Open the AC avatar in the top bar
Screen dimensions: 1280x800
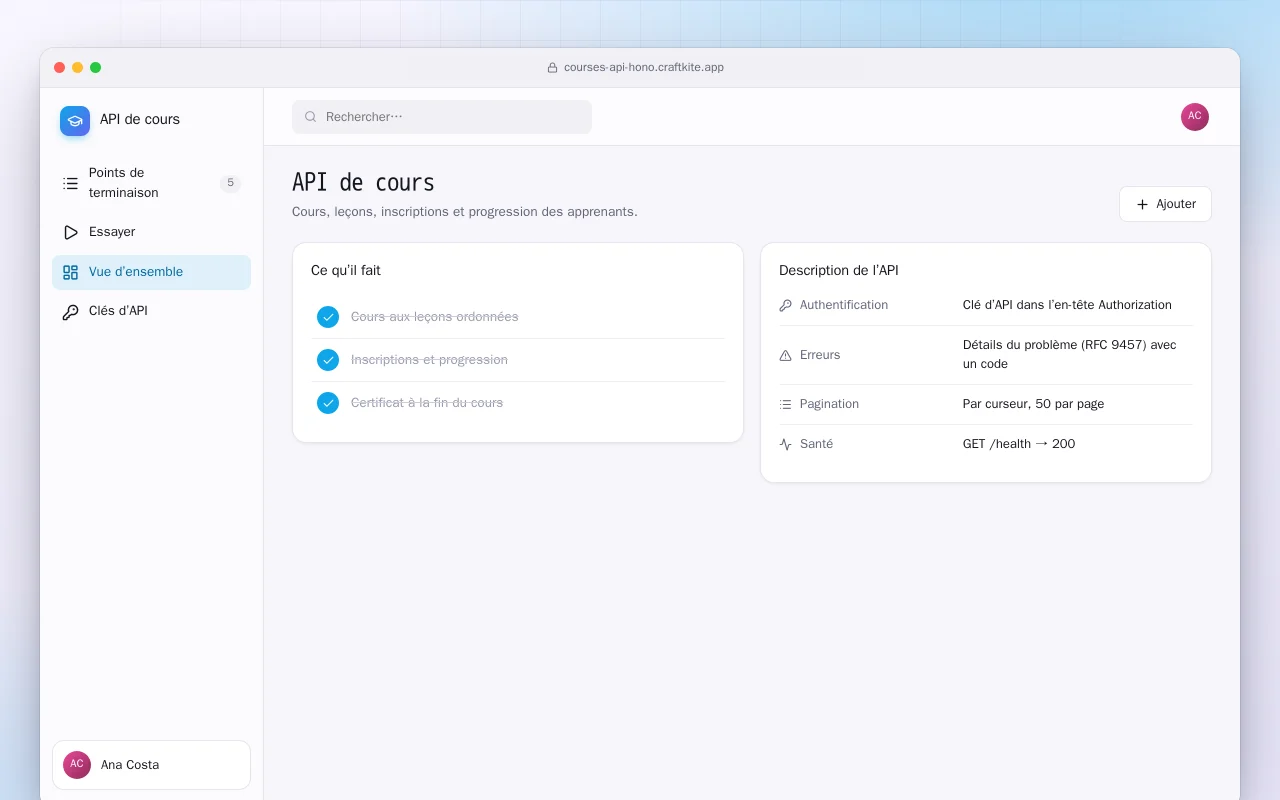pos(1195,117)
